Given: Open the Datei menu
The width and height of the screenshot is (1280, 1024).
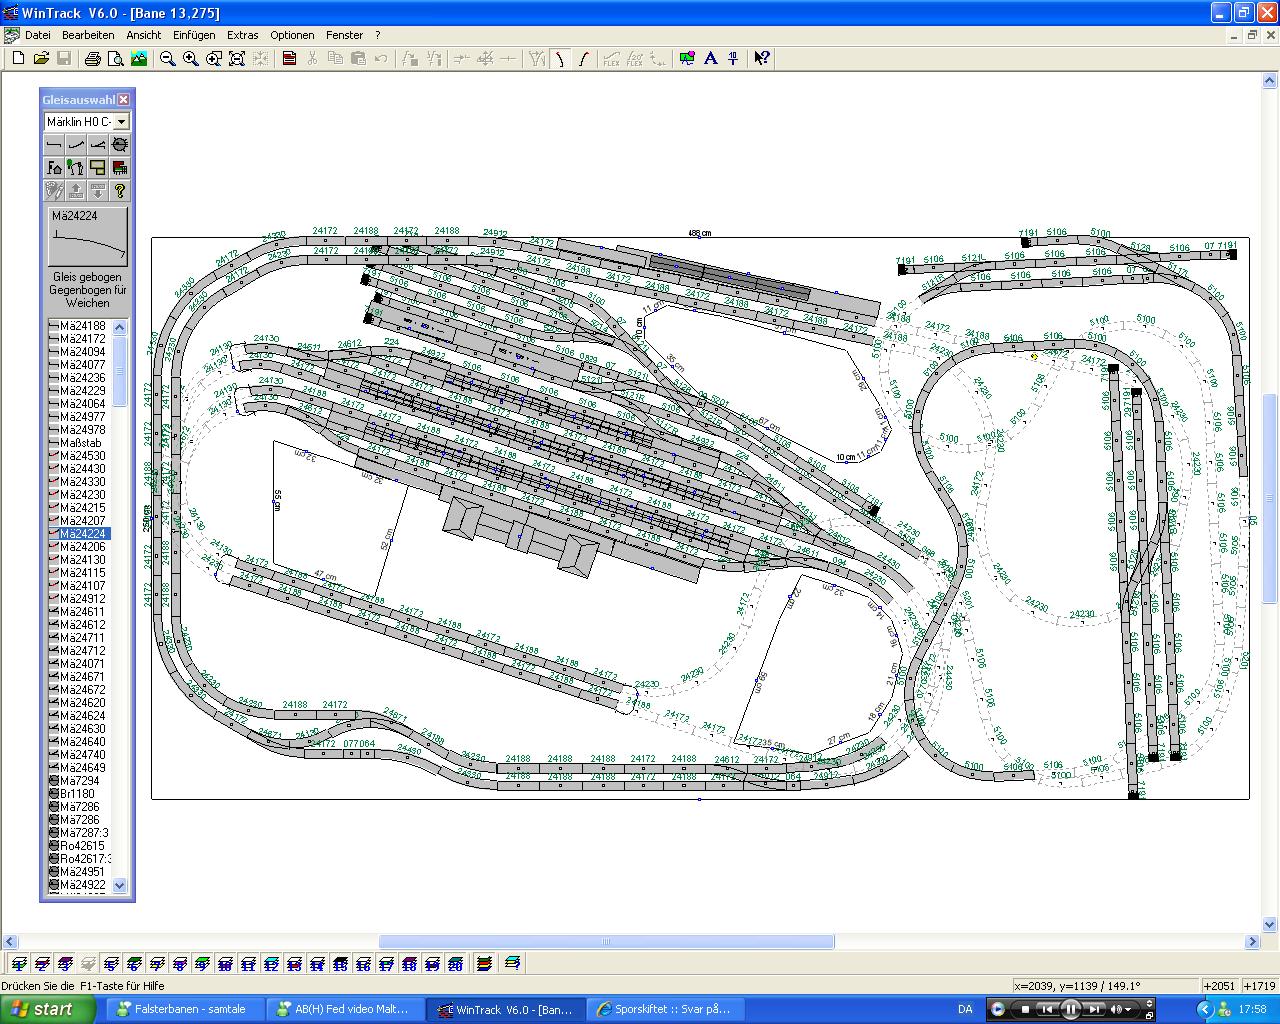Looking at the screenshot, I should tap(37, 35).
